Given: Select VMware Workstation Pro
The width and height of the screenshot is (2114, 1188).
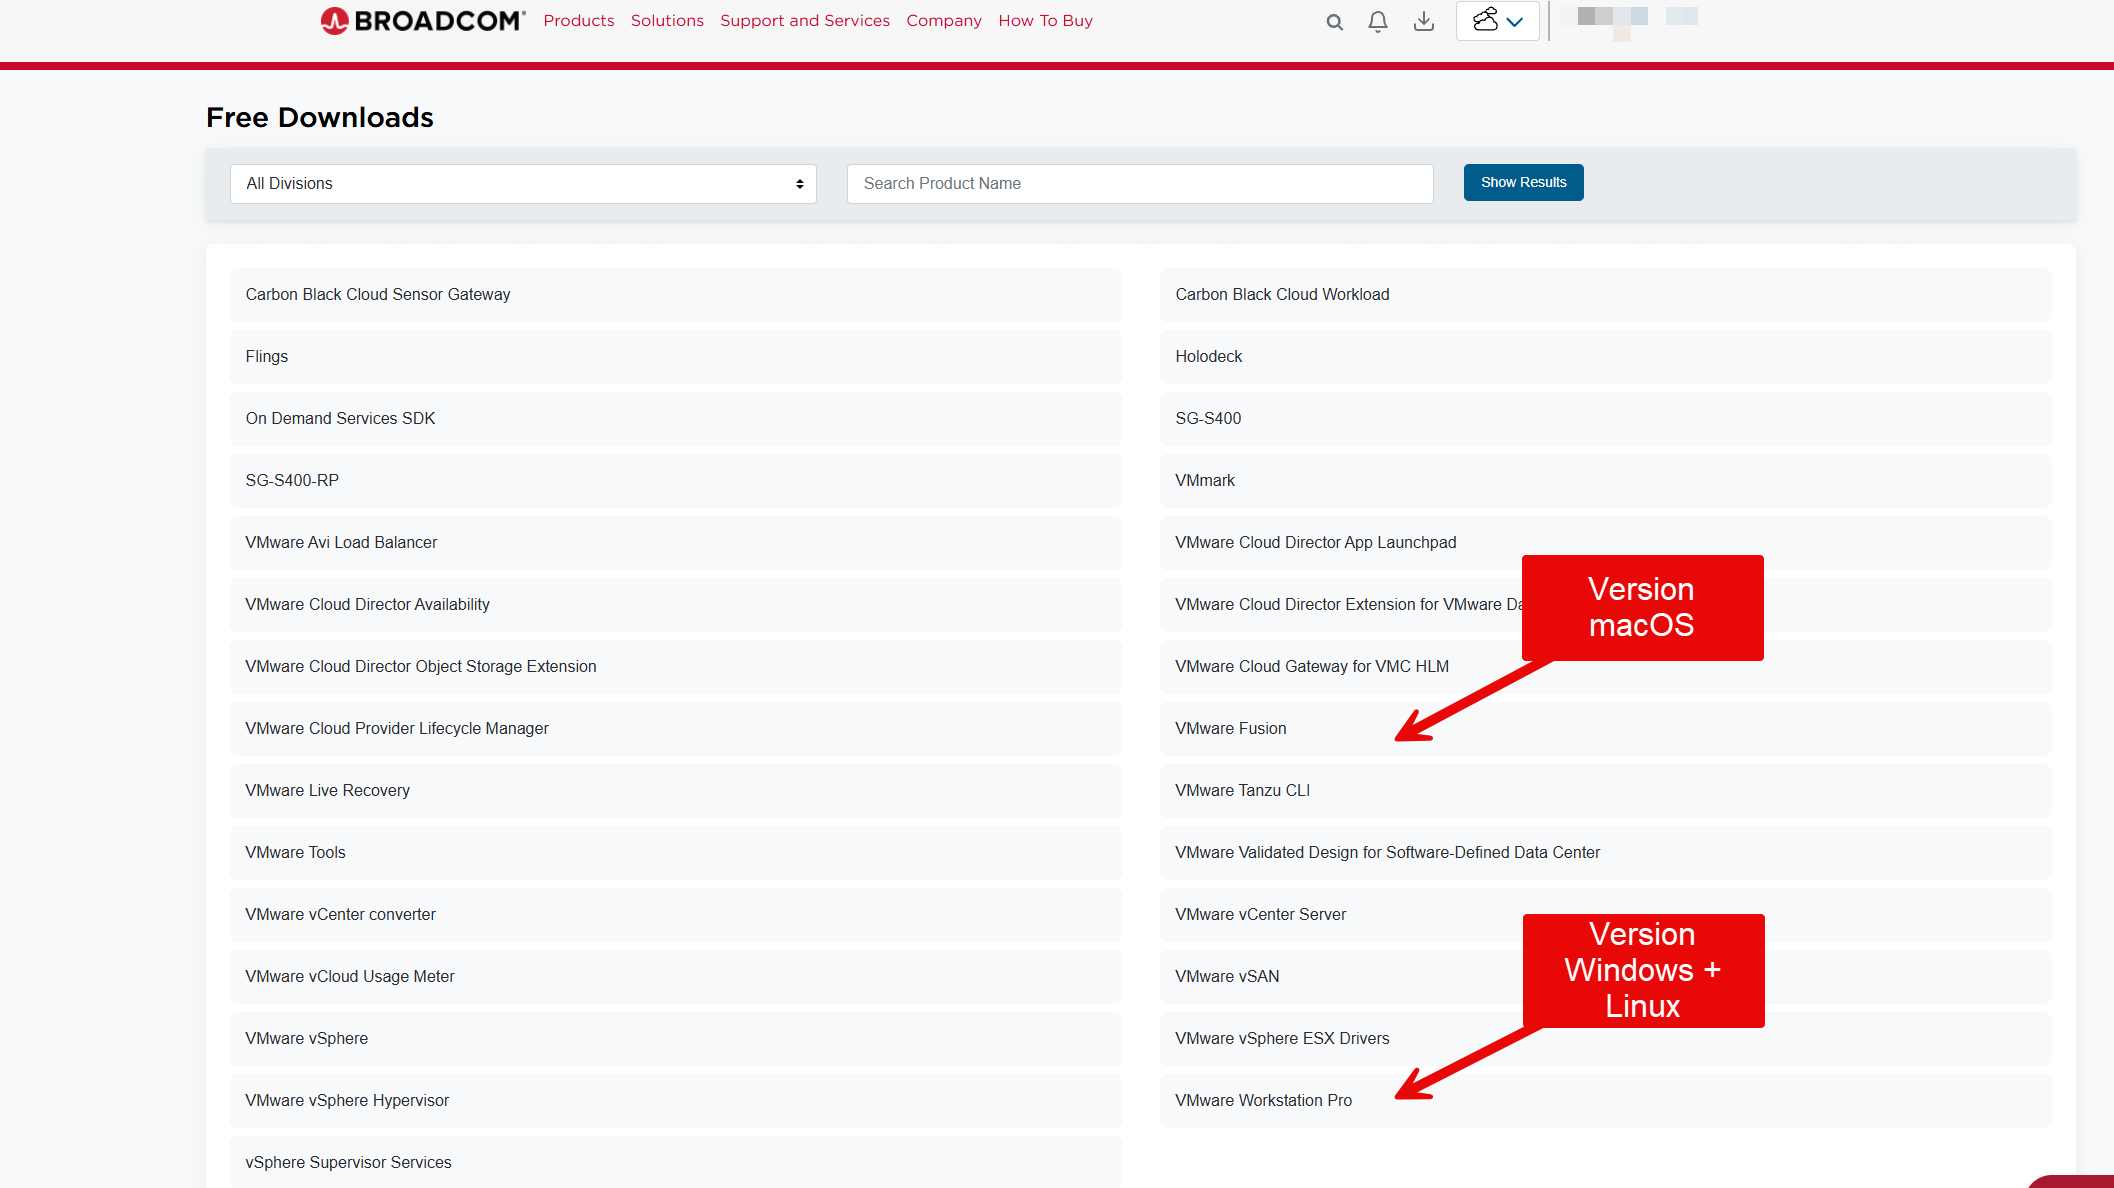Looking at the screenshot, I should (1606, 1101).
